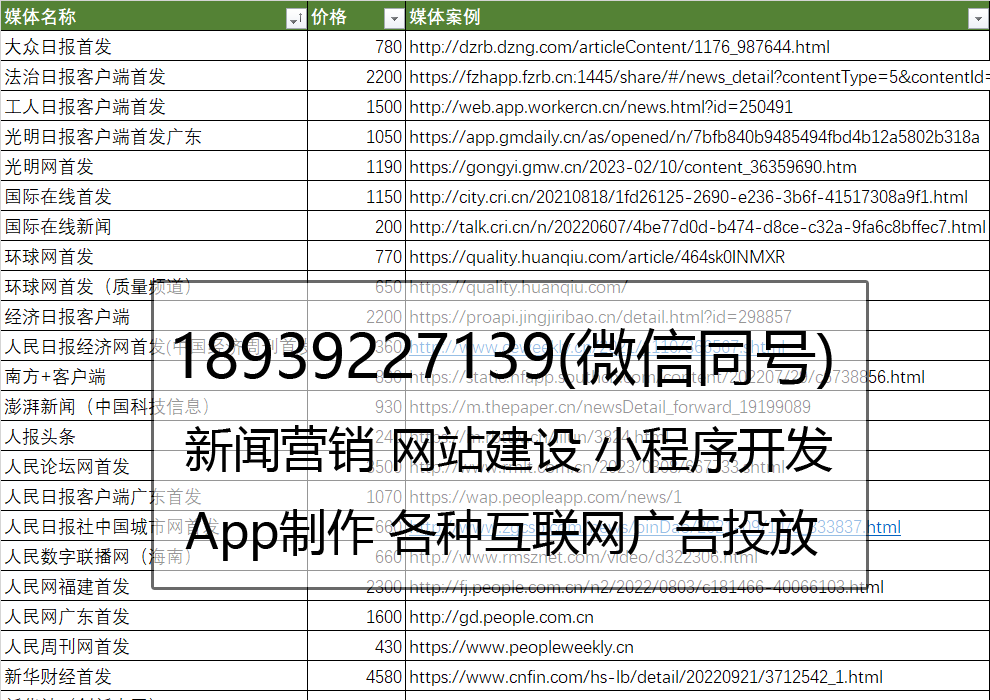Click the www.peopleweekly.cn URL cell
The height and width of the screenshot is (700, 990).
tap(698, 646)
